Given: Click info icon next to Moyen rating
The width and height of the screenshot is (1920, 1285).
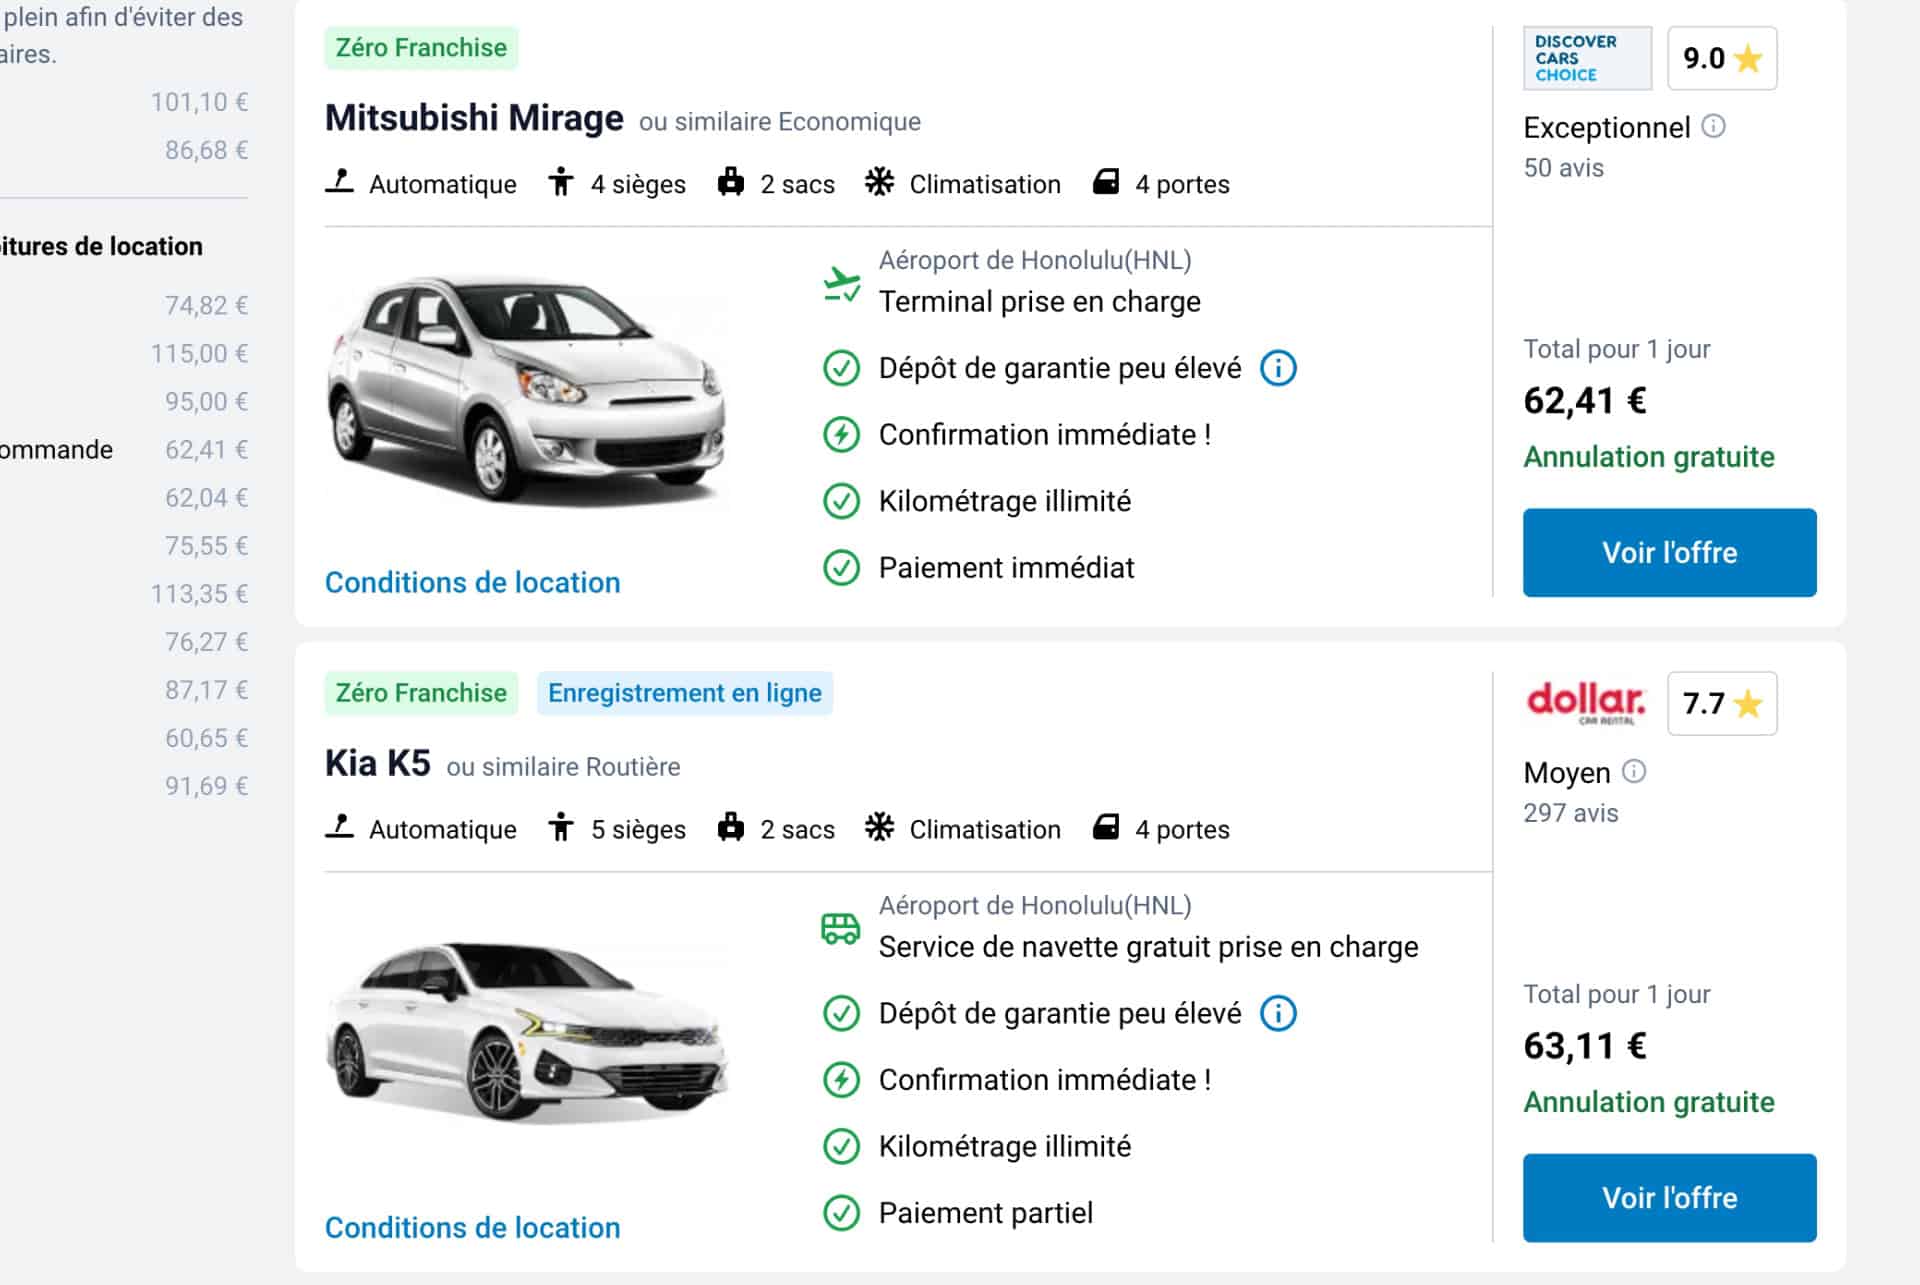Looking at the screenshot, I should click(x=1633, y=771).
